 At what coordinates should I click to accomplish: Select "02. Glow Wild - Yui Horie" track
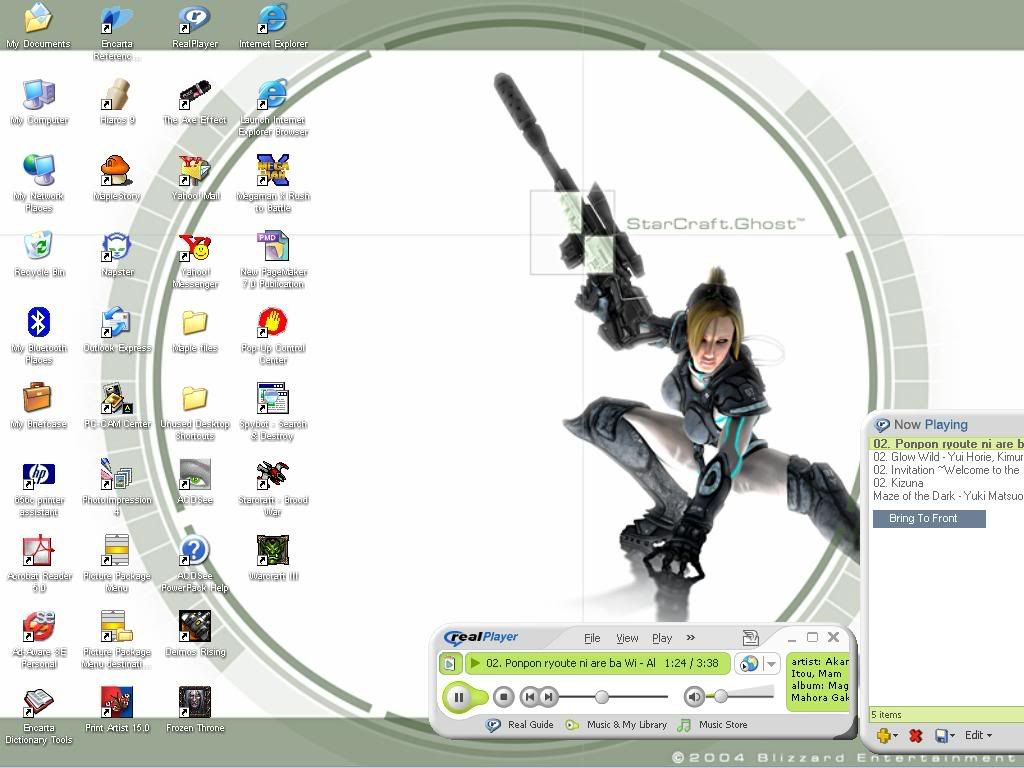click(x=948, y=457)
